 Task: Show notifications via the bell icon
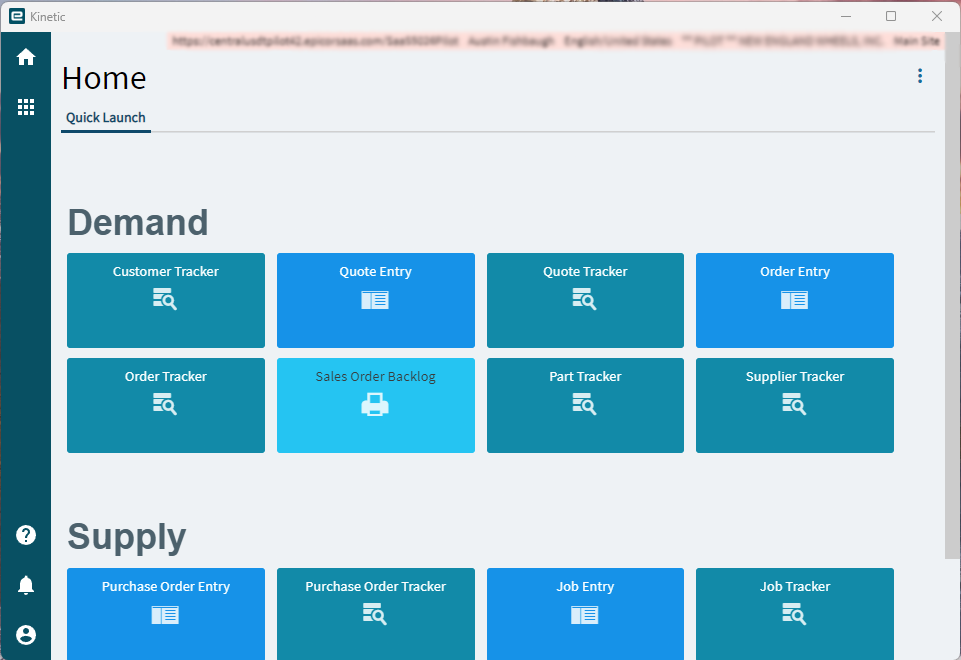pos(26,585)
